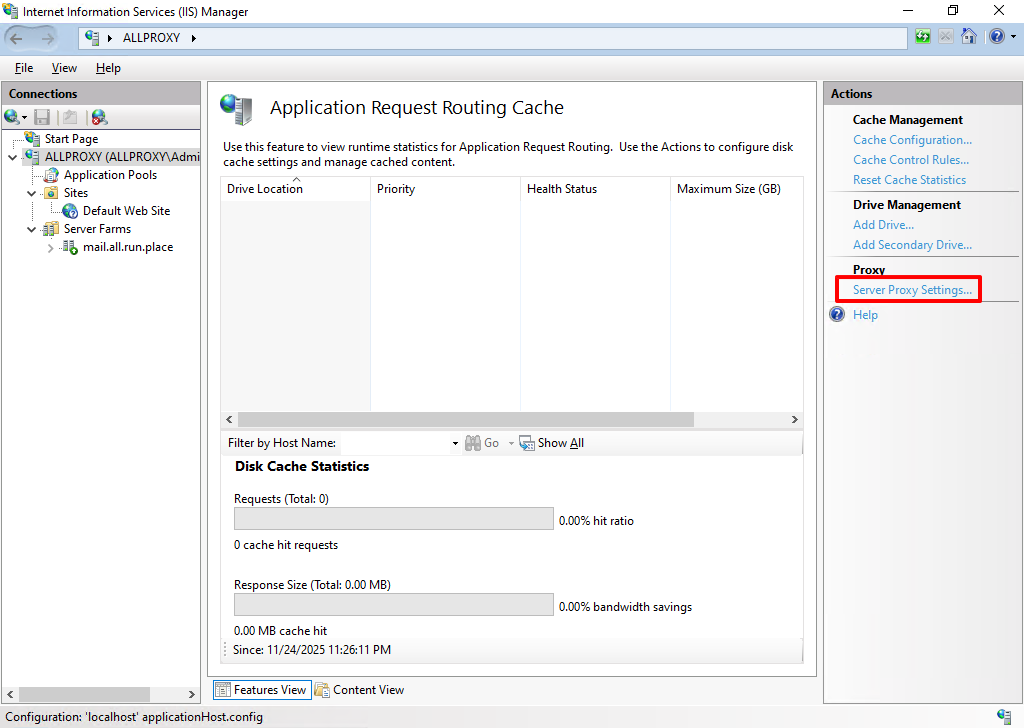Click the Help question mark icon in the toolbar

(997, 37)
